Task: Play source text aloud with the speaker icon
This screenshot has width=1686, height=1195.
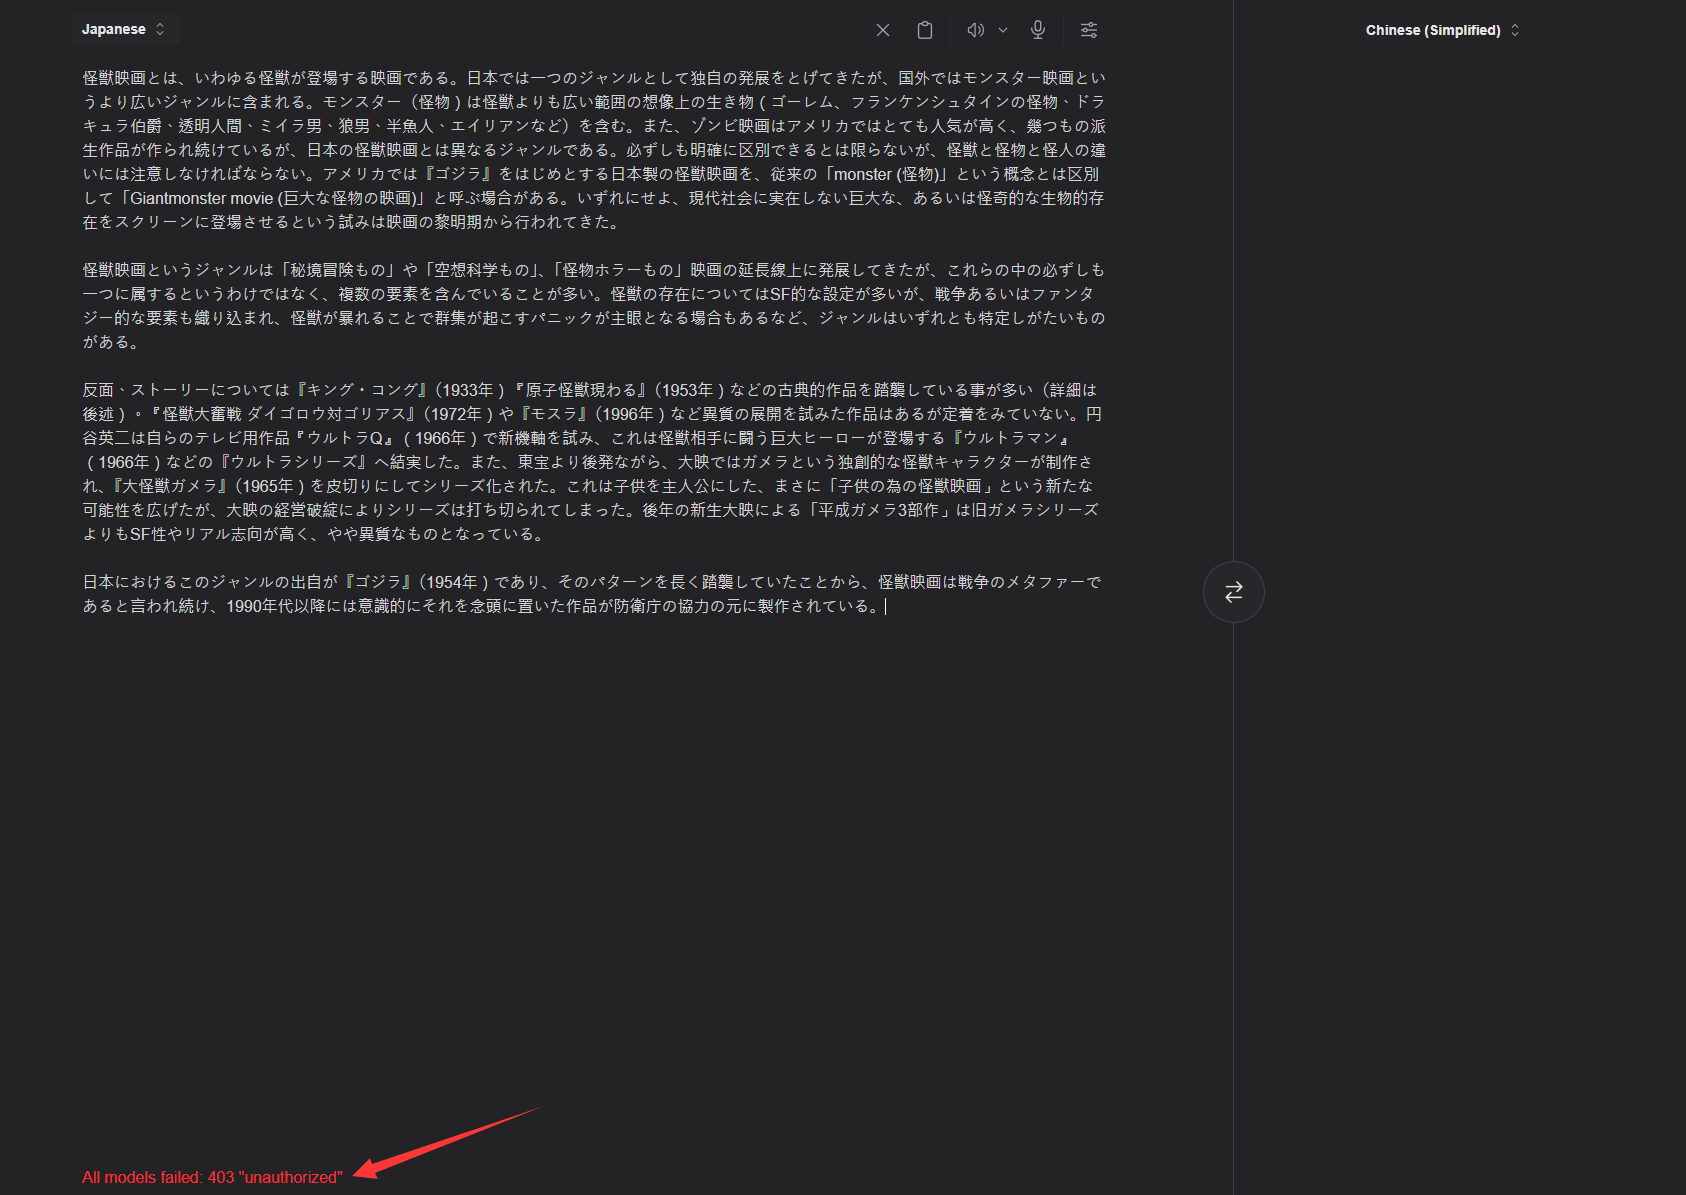Action: 975,30
